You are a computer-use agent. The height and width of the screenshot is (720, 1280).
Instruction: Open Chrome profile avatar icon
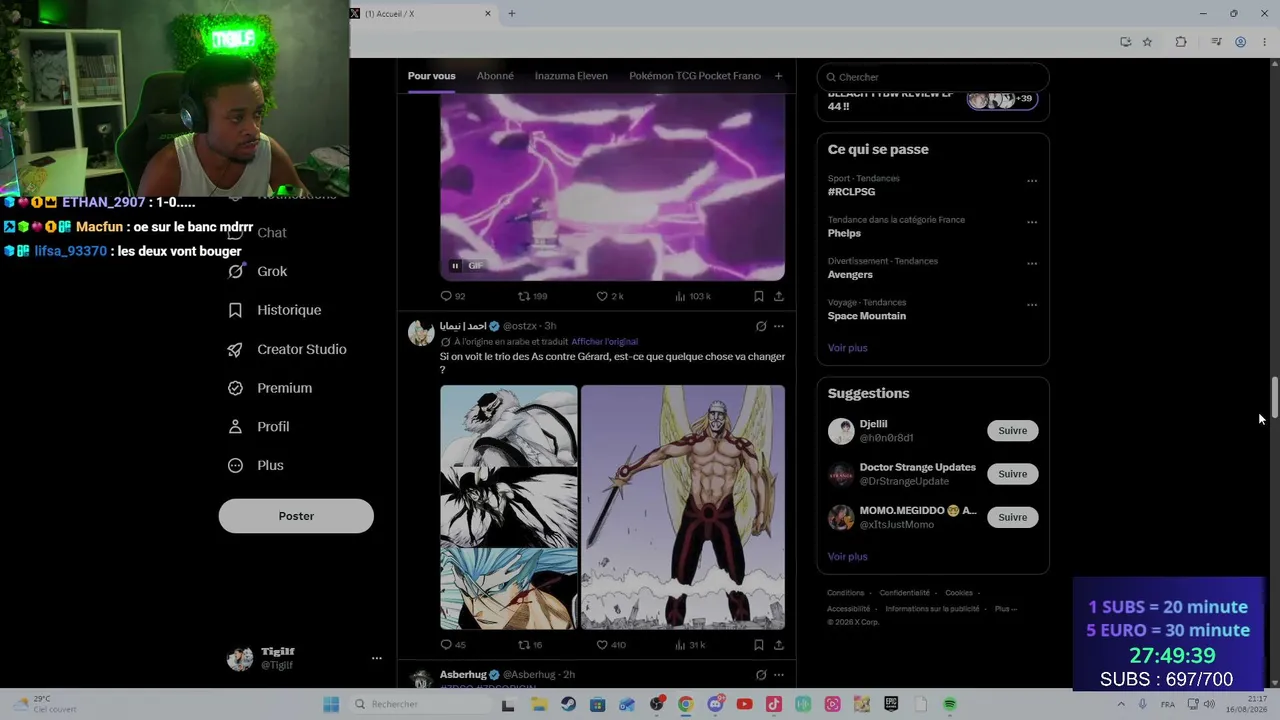pos(1240,42)
